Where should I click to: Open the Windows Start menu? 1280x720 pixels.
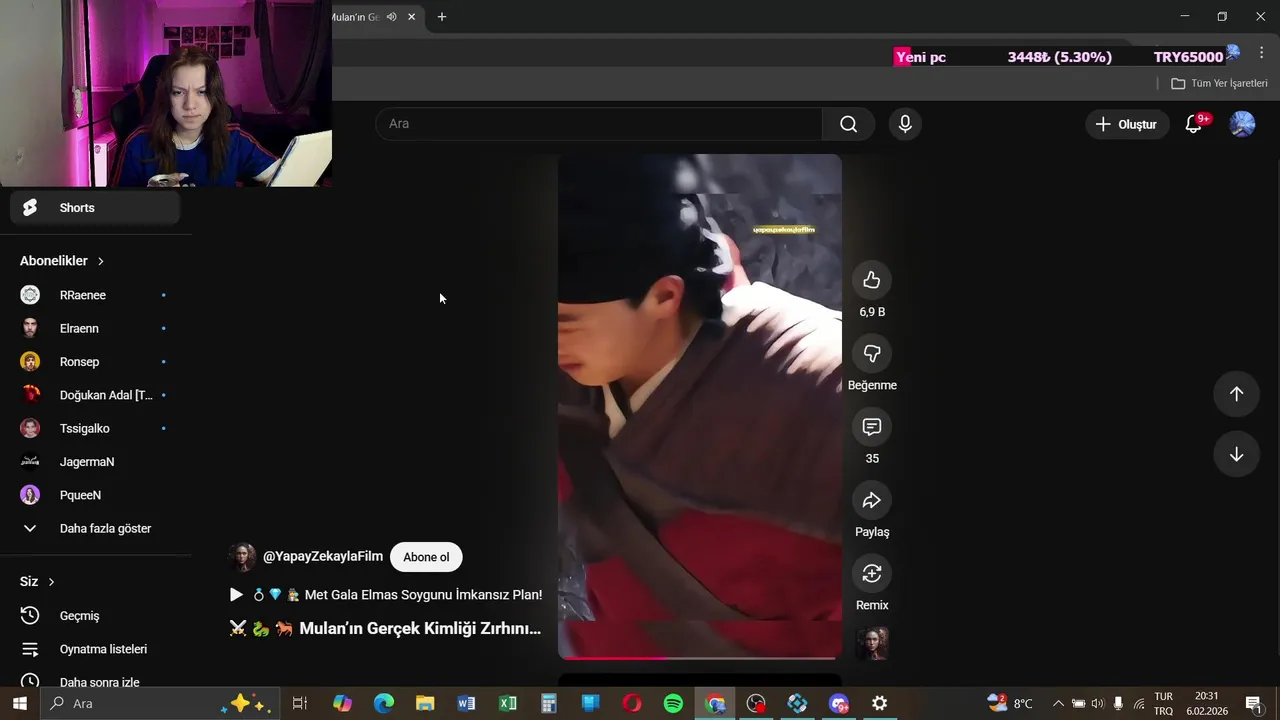tap(19, 704)
